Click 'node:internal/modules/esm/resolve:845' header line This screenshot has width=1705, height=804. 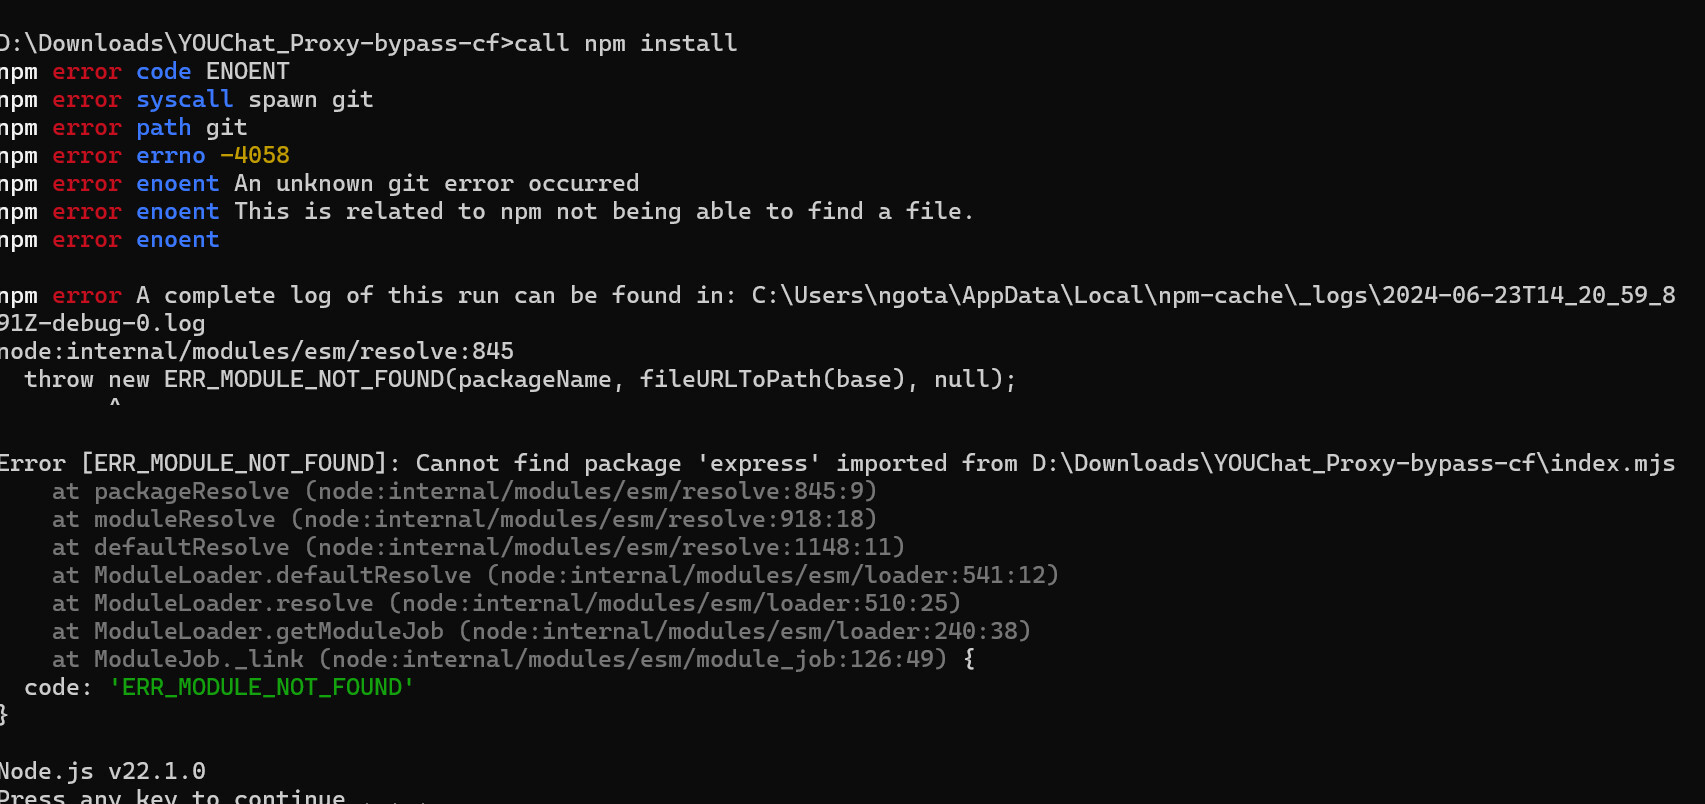click(256, 351)
